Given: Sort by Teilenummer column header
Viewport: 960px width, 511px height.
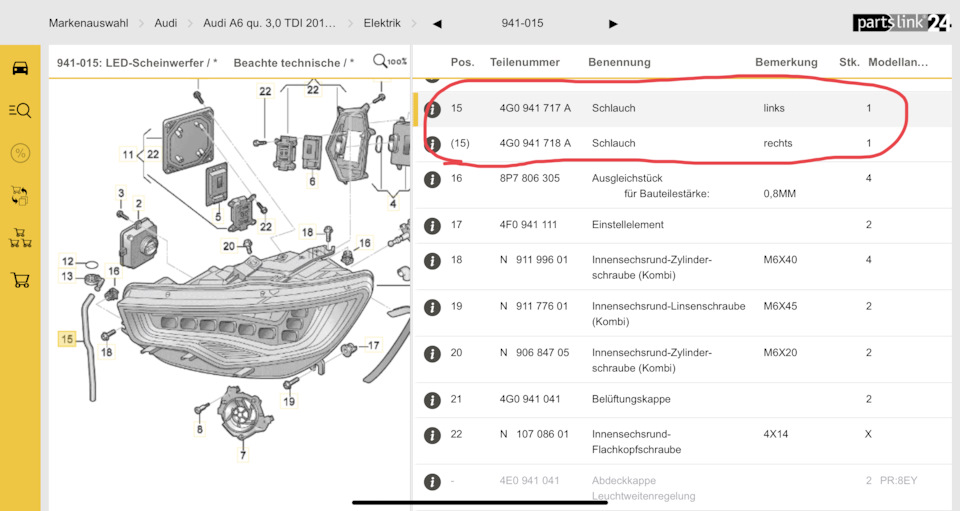Looking at the screenshot, I should [x=525, y=62].
